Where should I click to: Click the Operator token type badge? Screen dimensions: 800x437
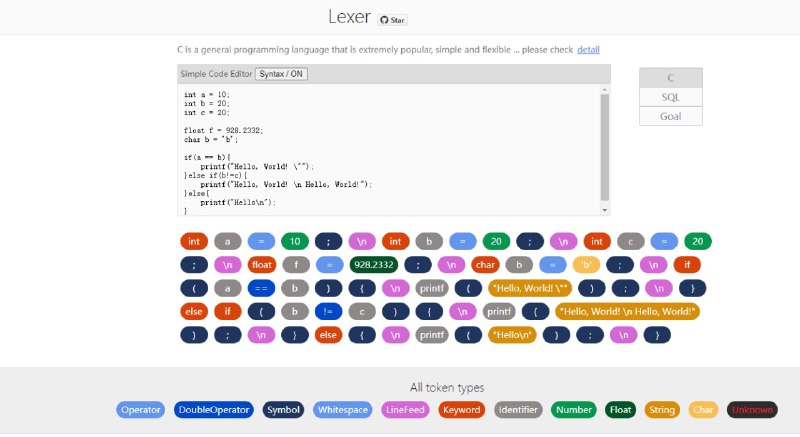[x=141, y=410]
